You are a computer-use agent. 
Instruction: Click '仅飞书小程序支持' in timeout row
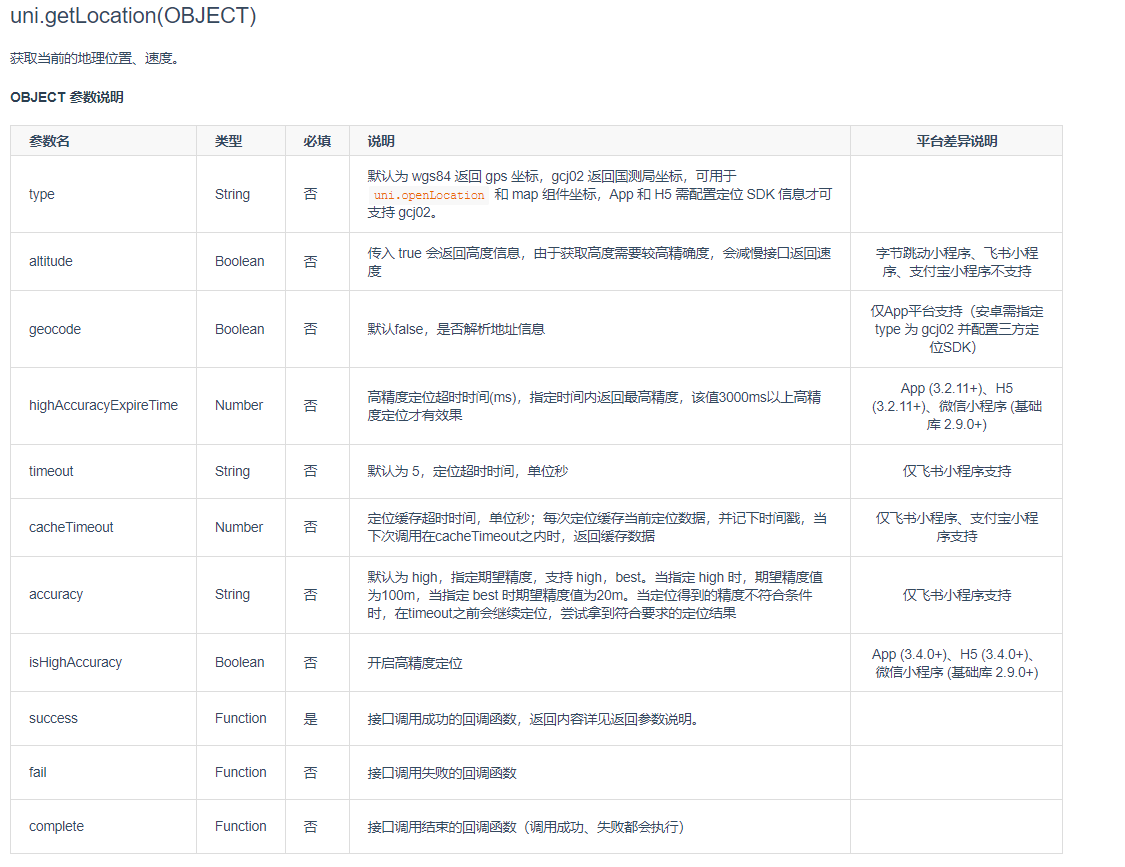956,471
